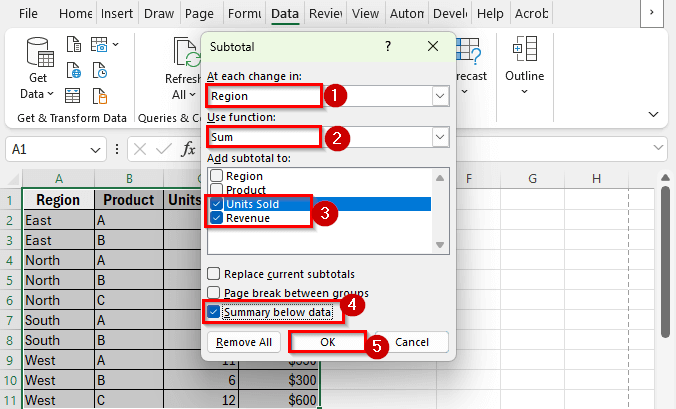Open the File tab
This screenshot has height=409, width=676.
coord(28,14)
